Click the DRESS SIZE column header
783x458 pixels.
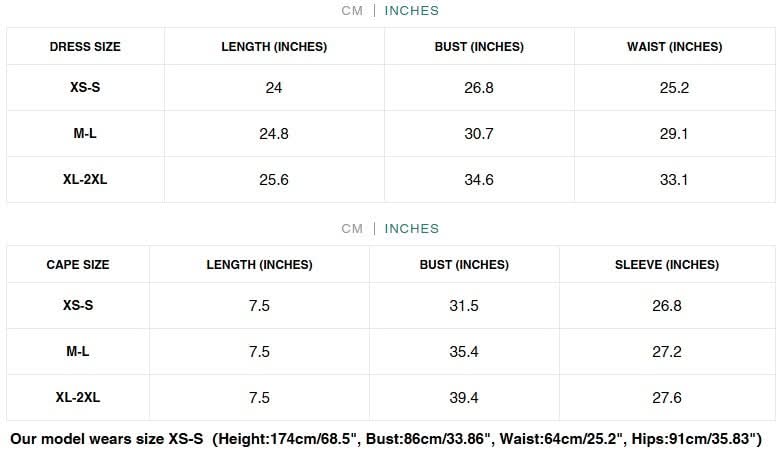click(85, 46)
